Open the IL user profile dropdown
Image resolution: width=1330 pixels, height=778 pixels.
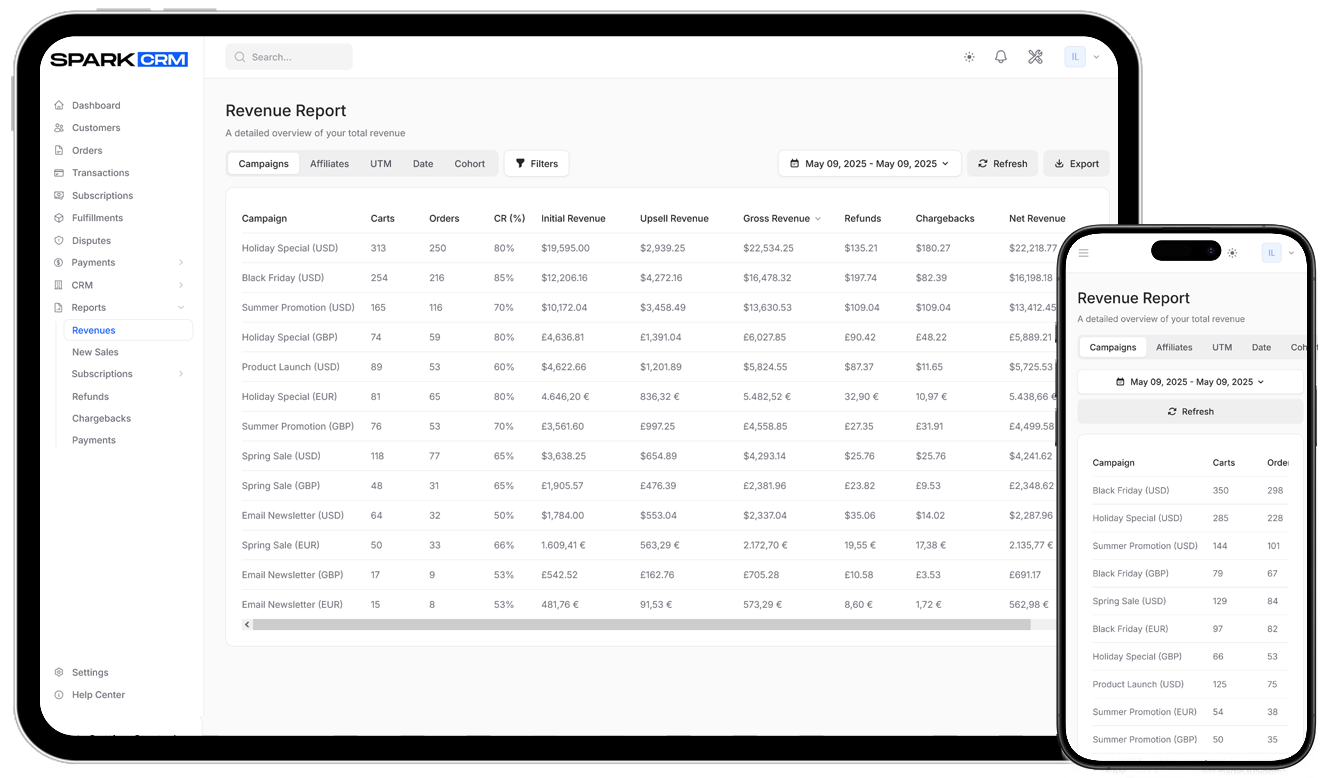pos(1082,57)
